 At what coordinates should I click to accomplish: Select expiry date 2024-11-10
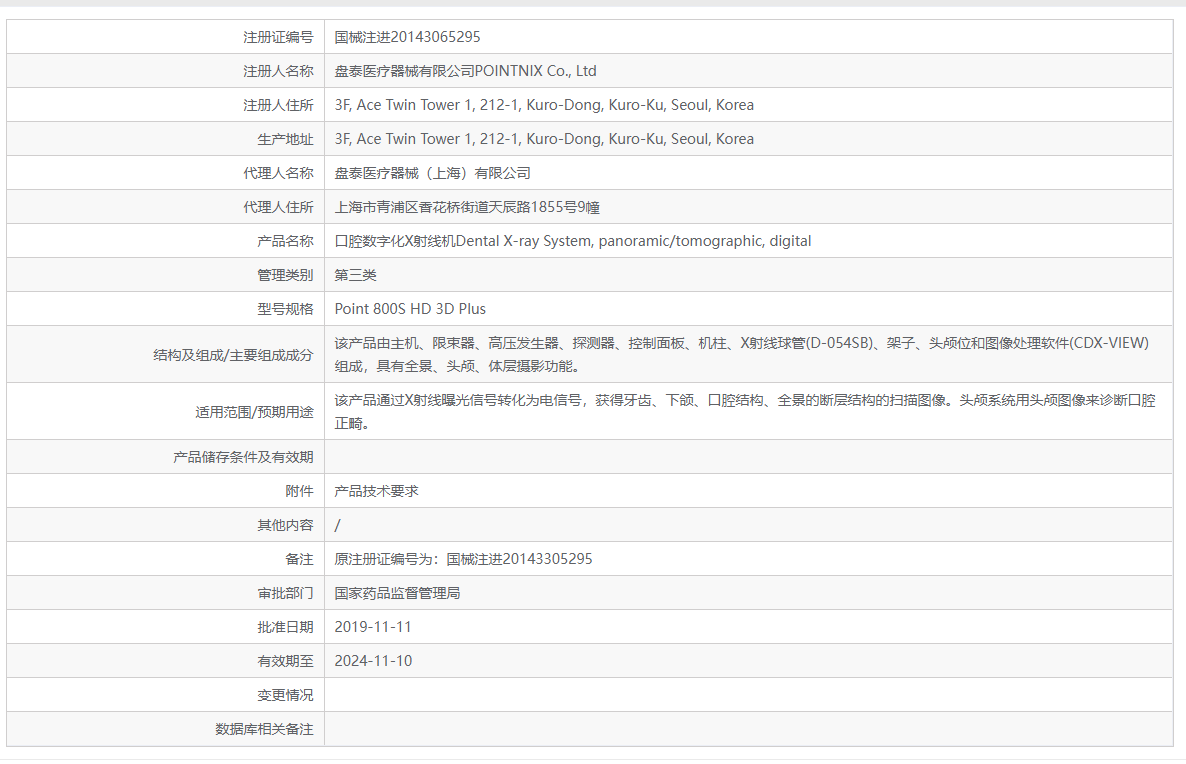373,661
